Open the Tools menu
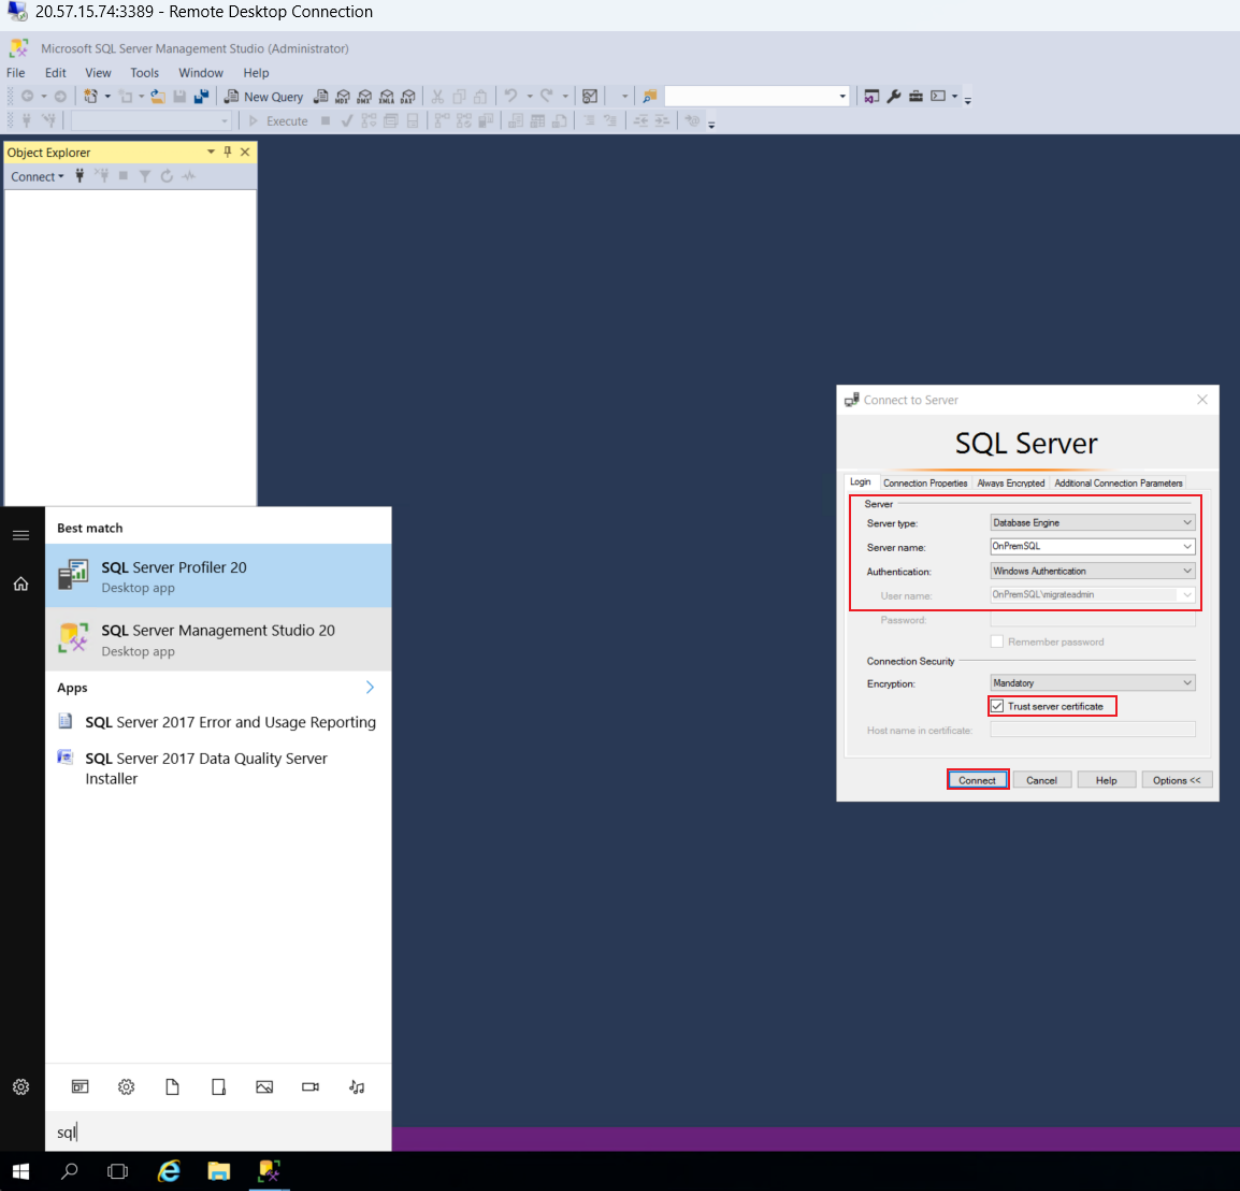The height and width of the screenshot is (1191, 1240). coord(144,73)
